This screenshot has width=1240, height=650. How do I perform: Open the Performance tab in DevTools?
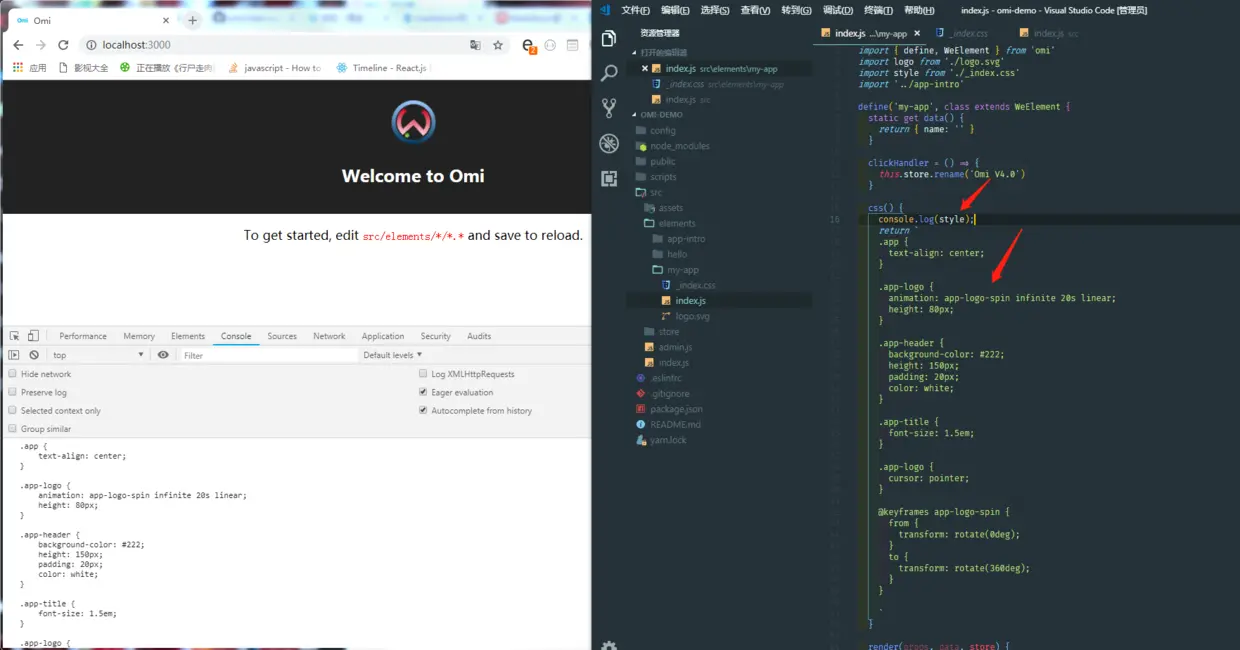pyautogui.click(x=83, y=336)
